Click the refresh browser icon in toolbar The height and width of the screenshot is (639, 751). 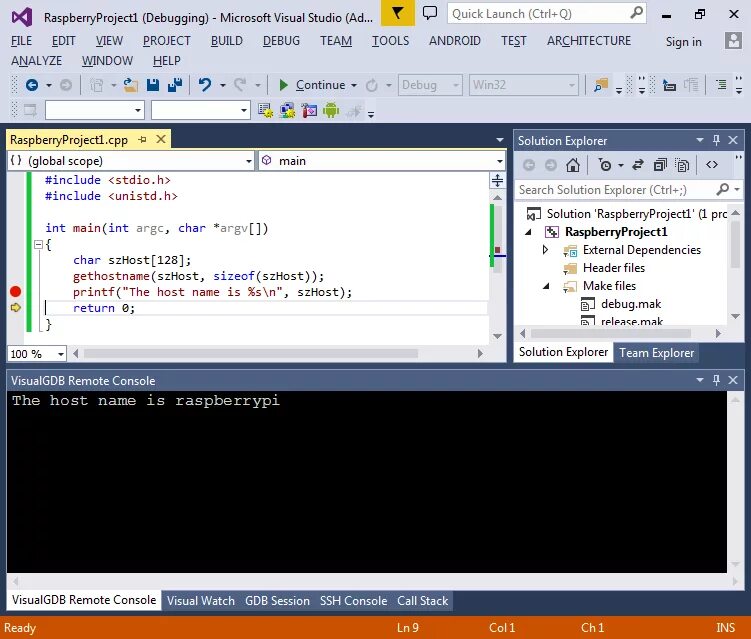[371, 85]
